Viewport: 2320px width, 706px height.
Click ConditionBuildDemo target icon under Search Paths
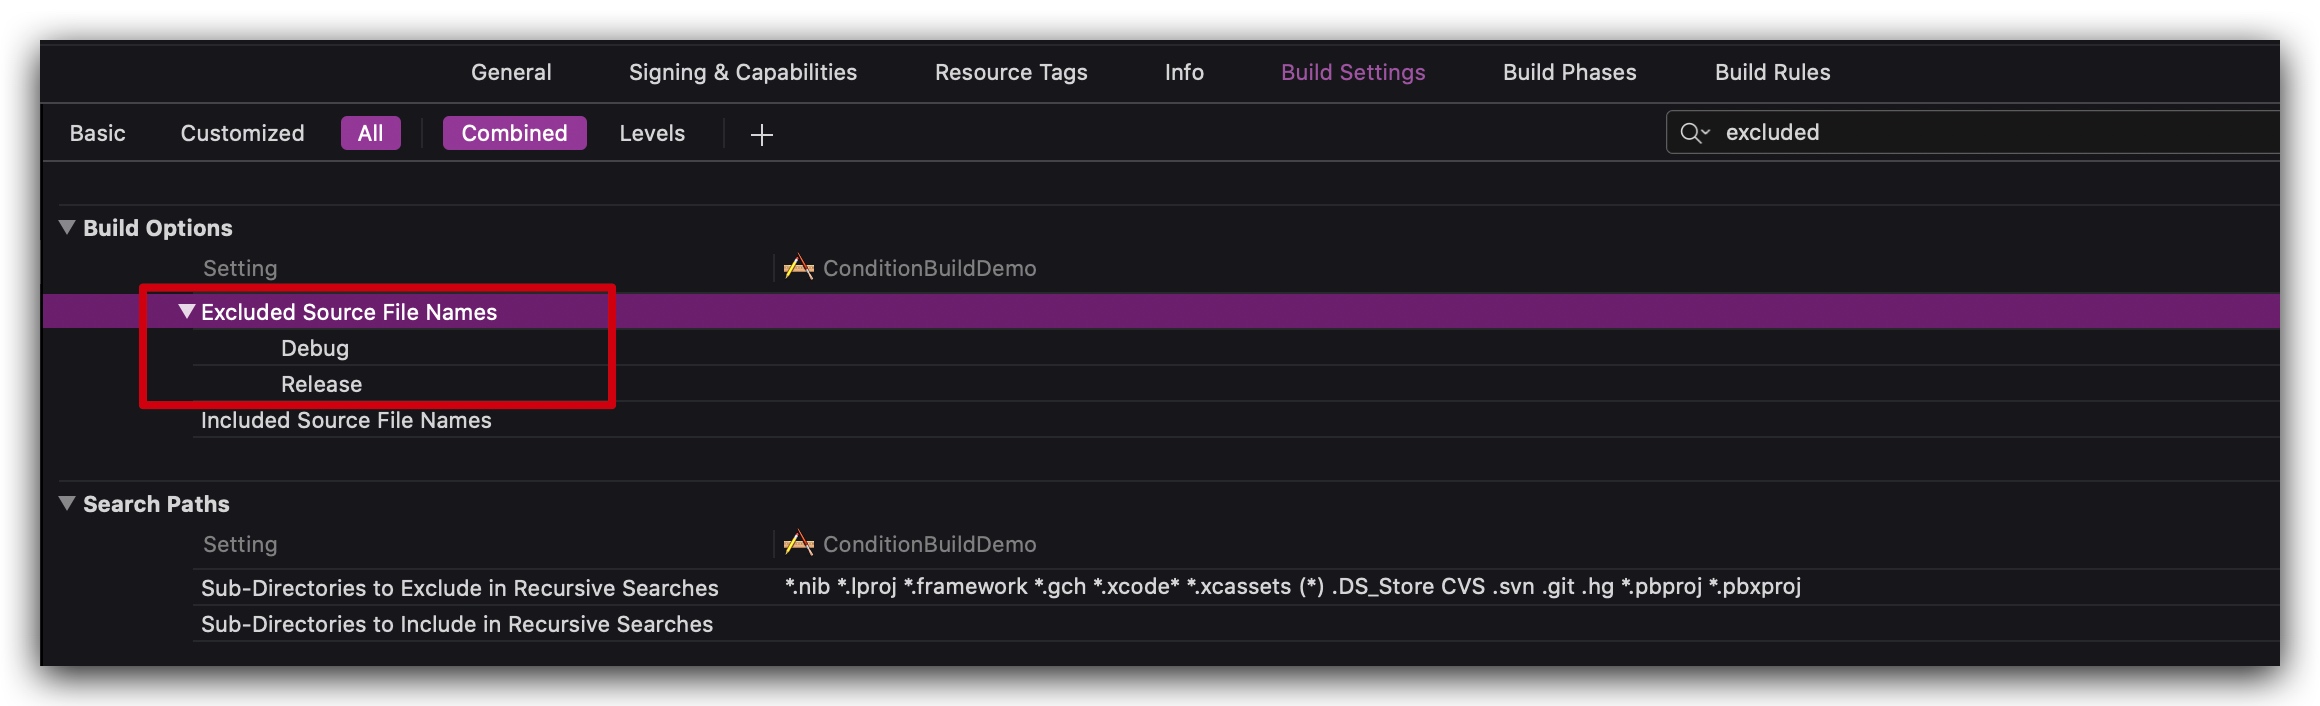[798, 544]
